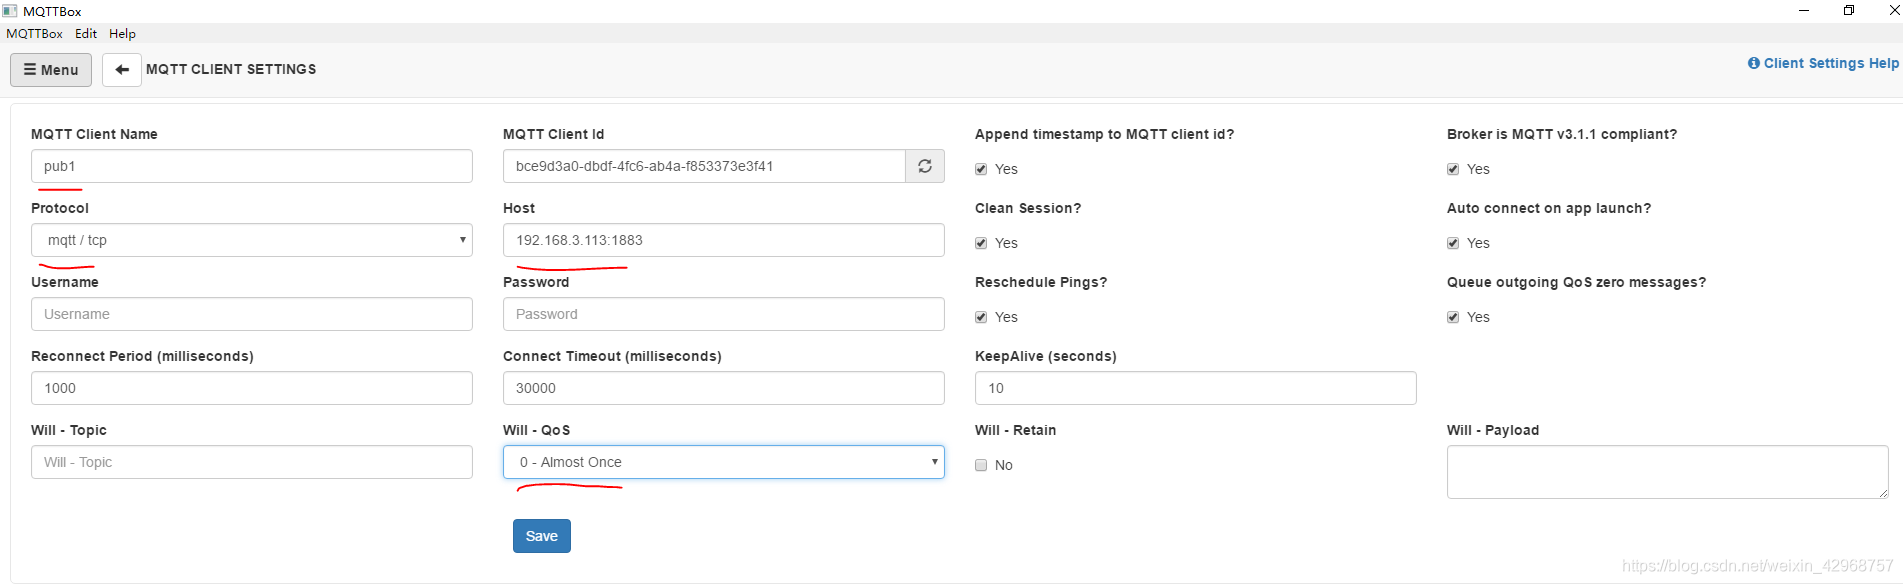The width and height of the screenshot is (1903, 584).
Task: Open the hamburger Menu button
Action: pyautogui.click(x=51, y=70)
